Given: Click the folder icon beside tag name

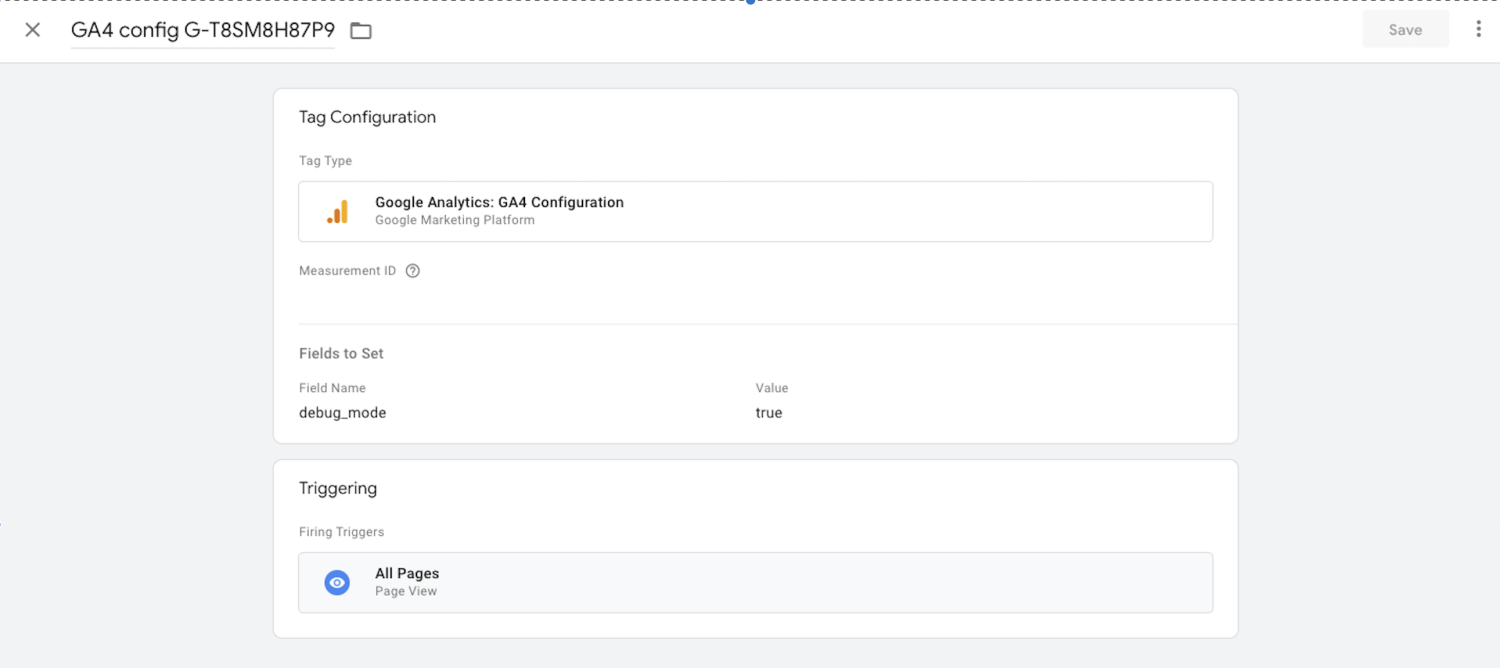Looking at the screenshot, I should [x=361, y=31].
